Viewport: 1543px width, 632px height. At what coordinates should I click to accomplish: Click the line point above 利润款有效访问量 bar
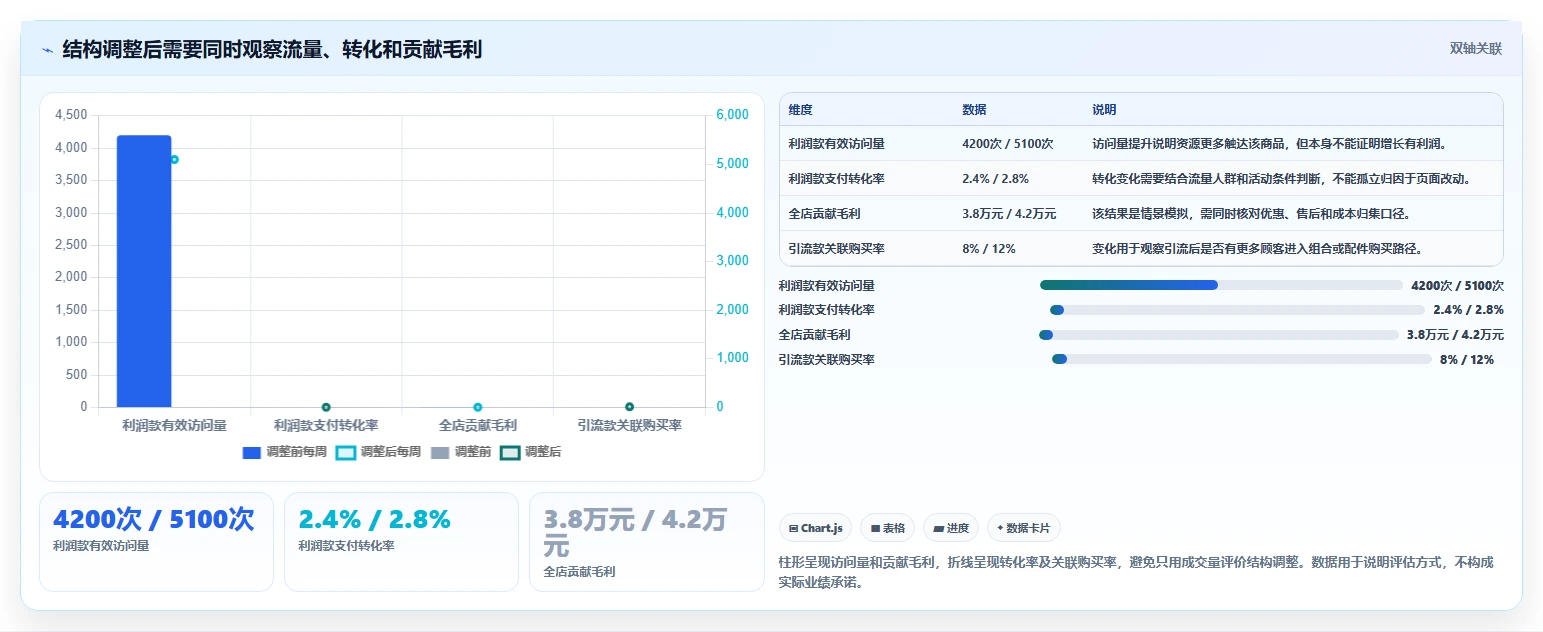point(174,159)
